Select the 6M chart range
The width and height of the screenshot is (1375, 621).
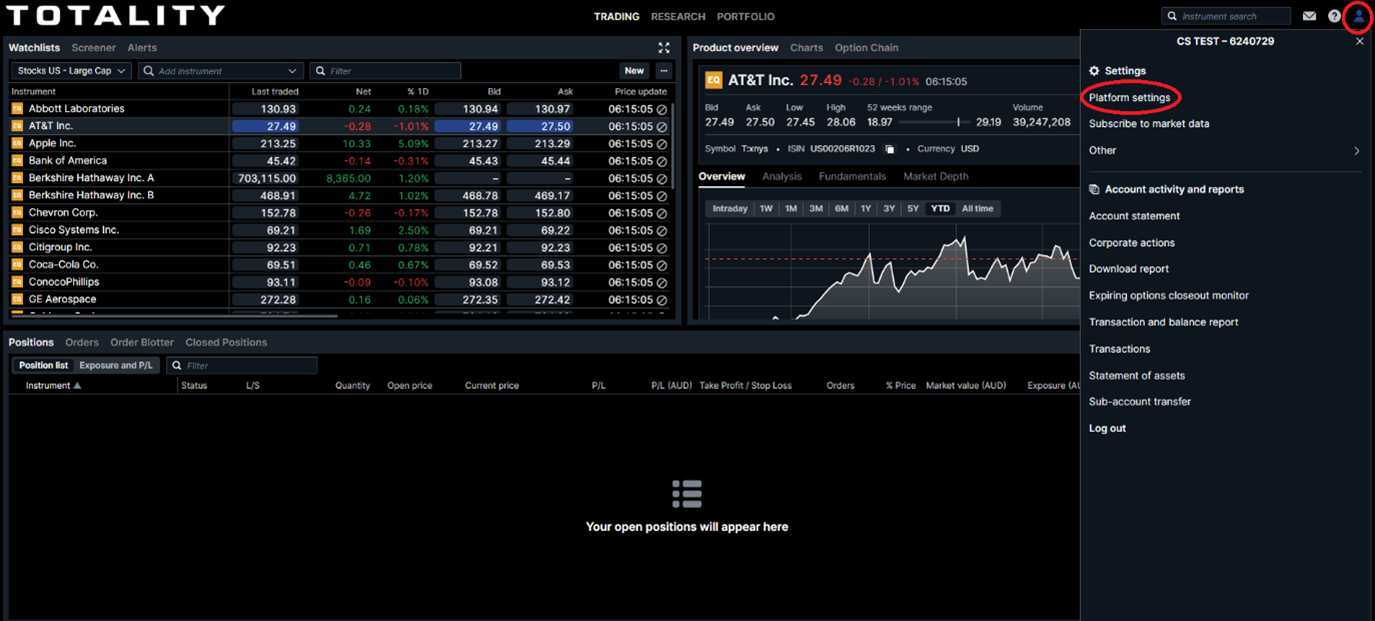pos(841,209)
